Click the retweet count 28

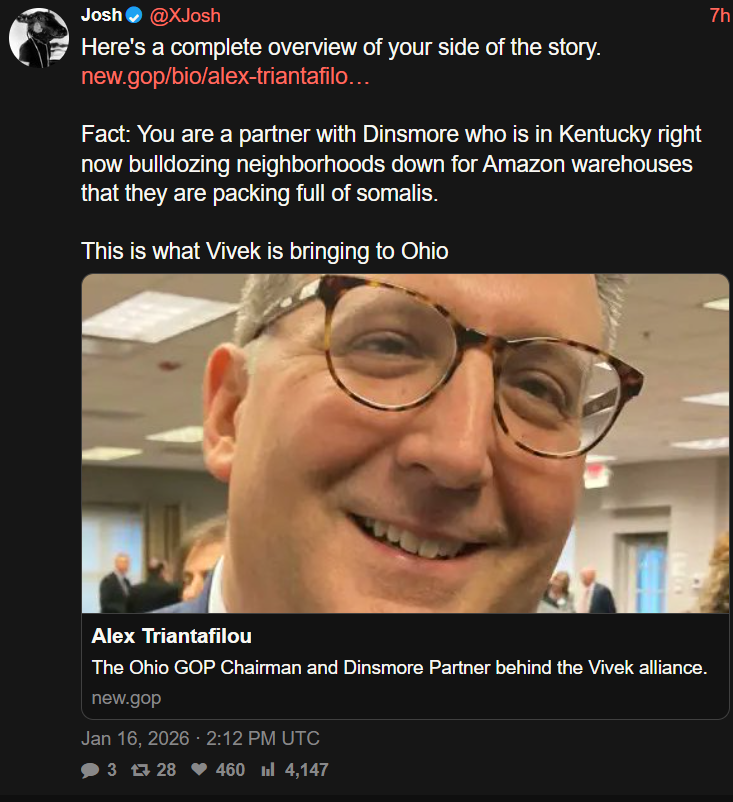[x=166, y=770]
